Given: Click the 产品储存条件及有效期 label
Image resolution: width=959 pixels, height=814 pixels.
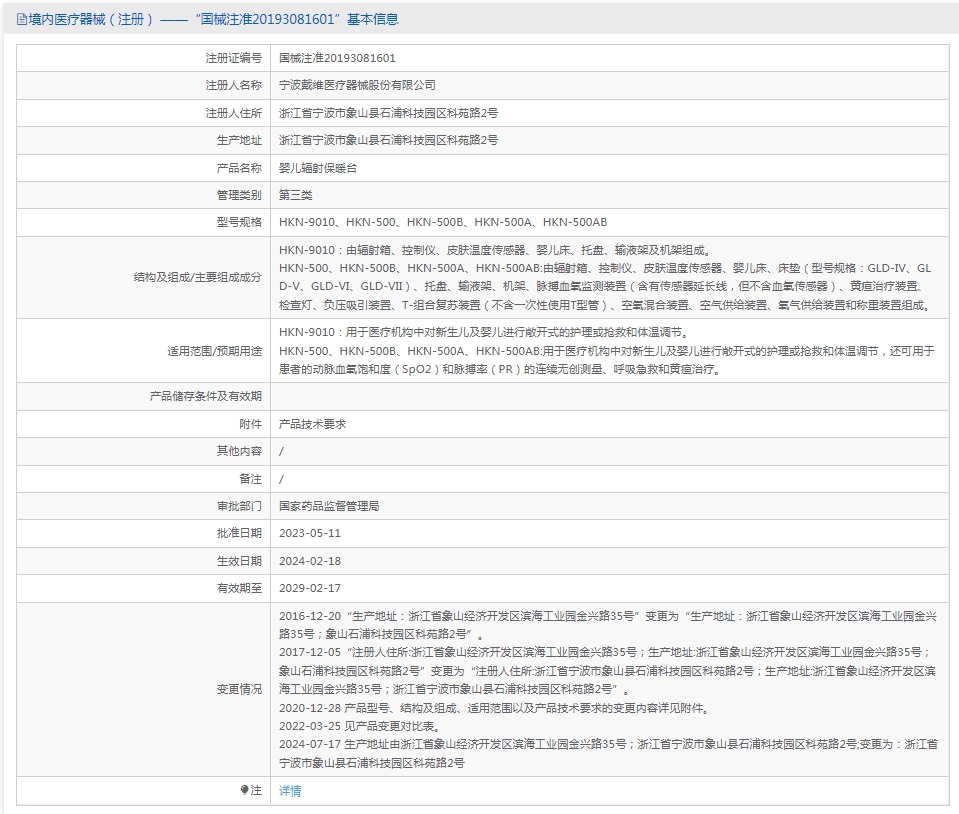Looking at the screenshot, I should (206, 396).
